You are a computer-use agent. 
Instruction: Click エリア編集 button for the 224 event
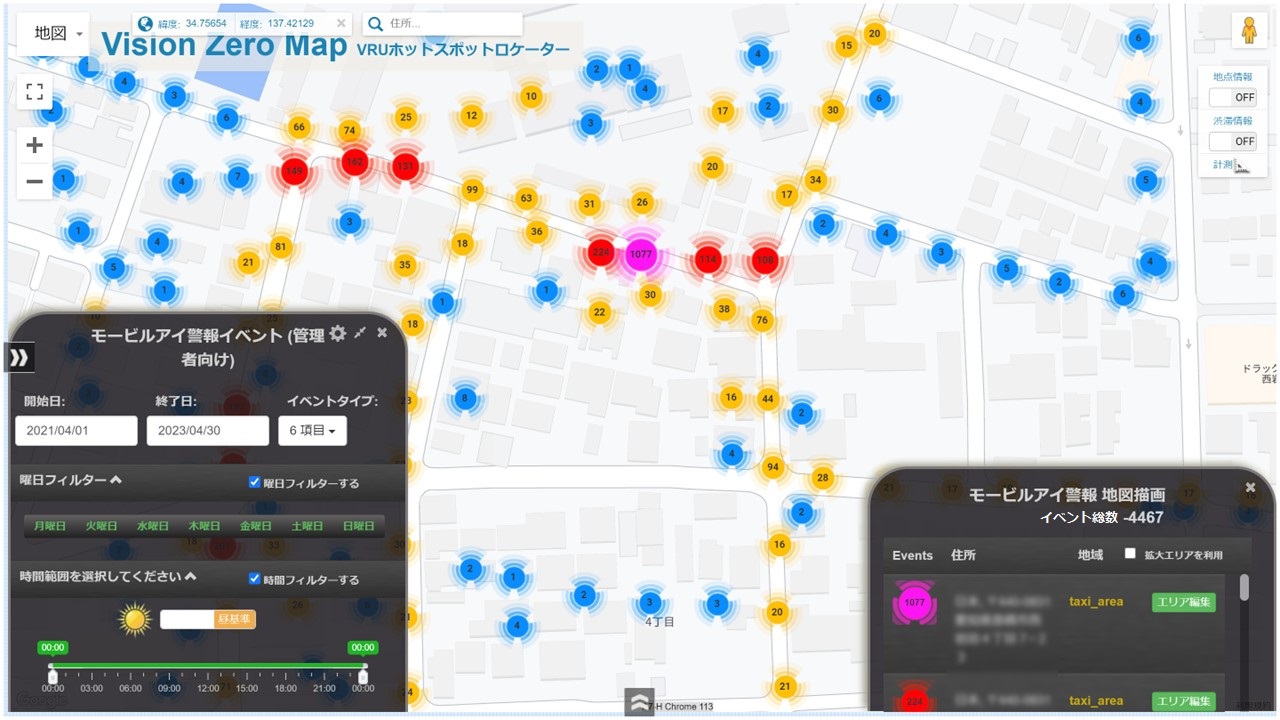1184,701
